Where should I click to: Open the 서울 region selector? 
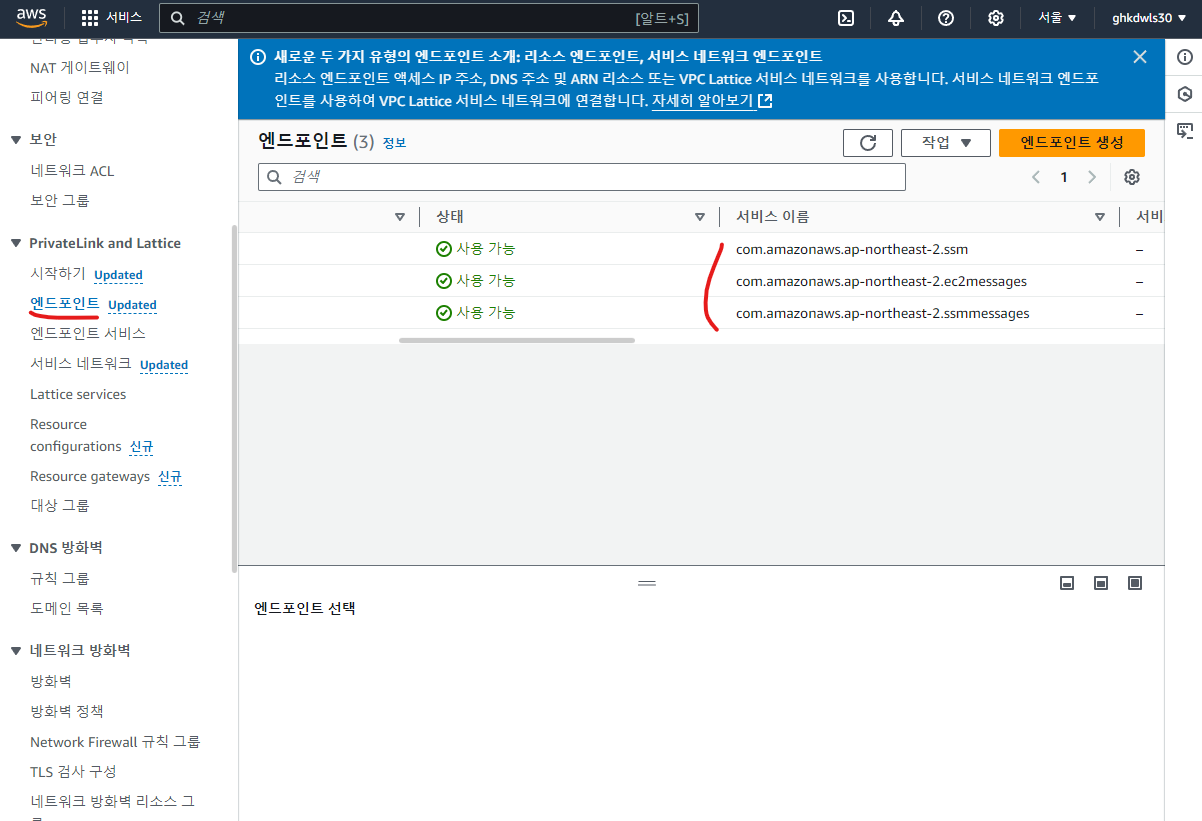(1057, 18)
